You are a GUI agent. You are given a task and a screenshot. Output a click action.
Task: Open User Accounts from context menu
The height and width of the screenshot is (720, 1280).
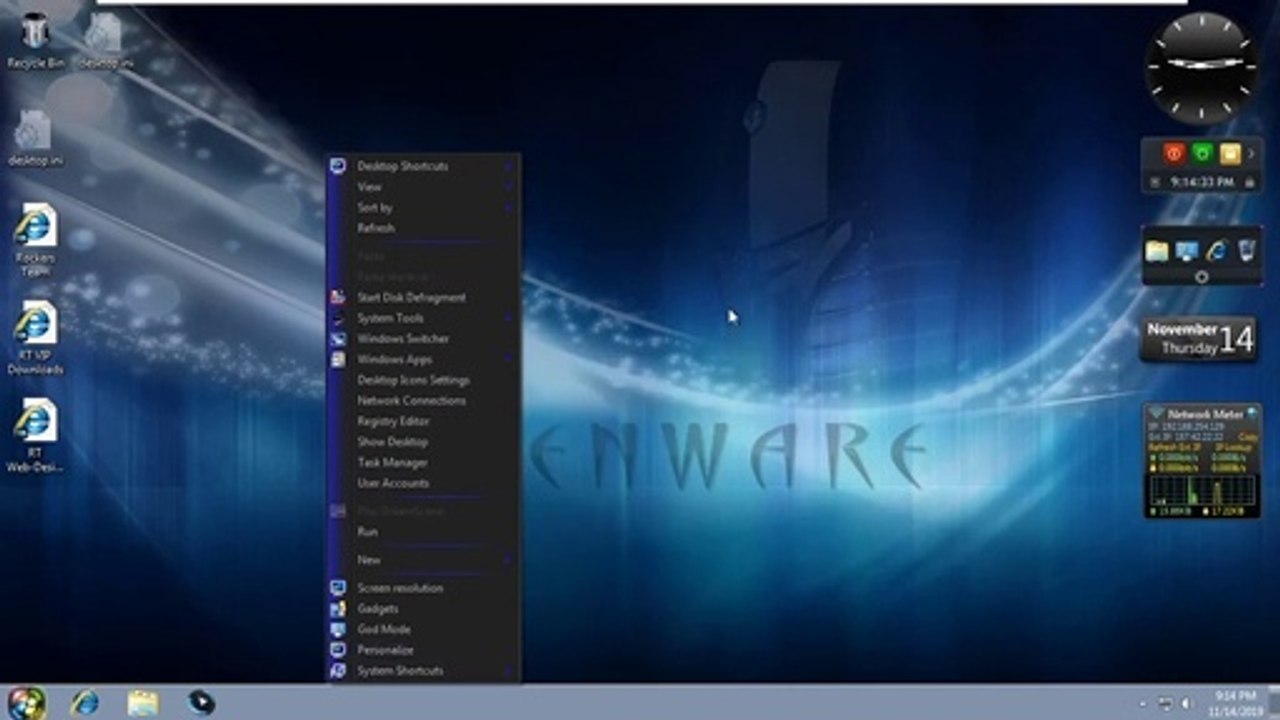coord(423,483)
